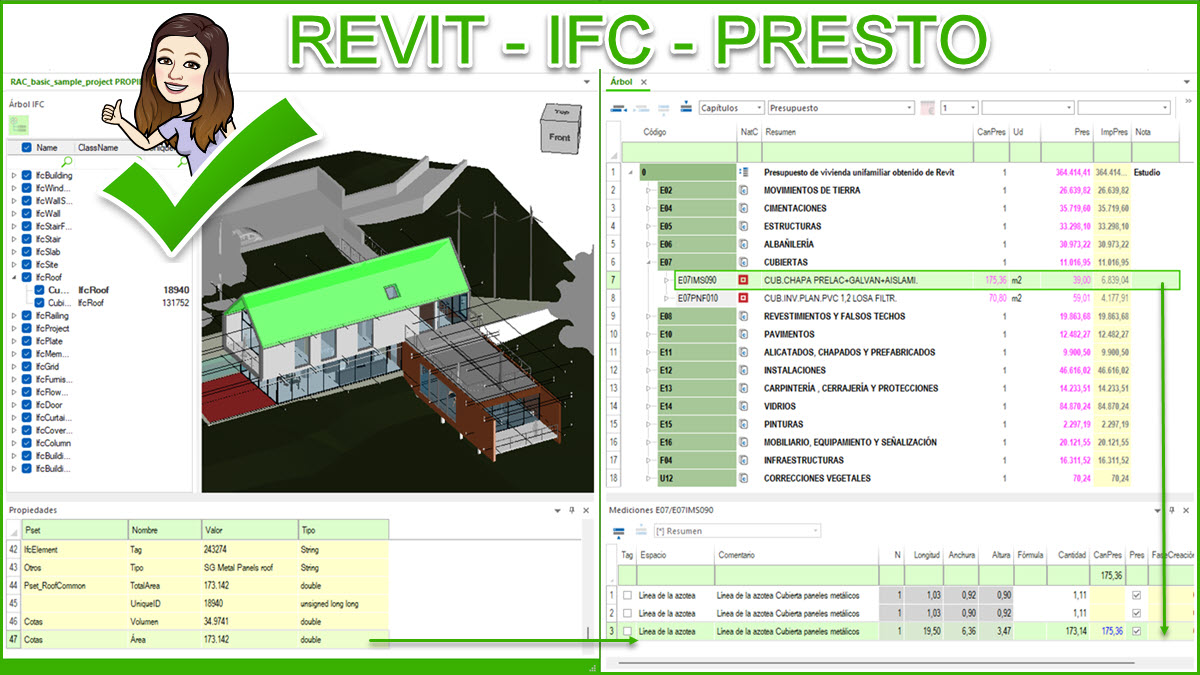Viewport: 1200px width, 675px height.
Task: Click the NatC chapter icon for E02 row
Action: 743,190
